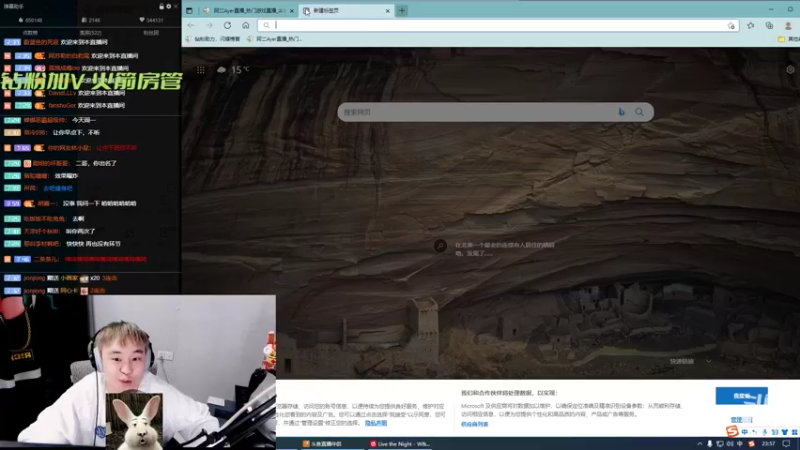Click the fanshuGor welcome message
This screenshot has height=450, width=800.
pyautogui.click(x=65, y=106)
